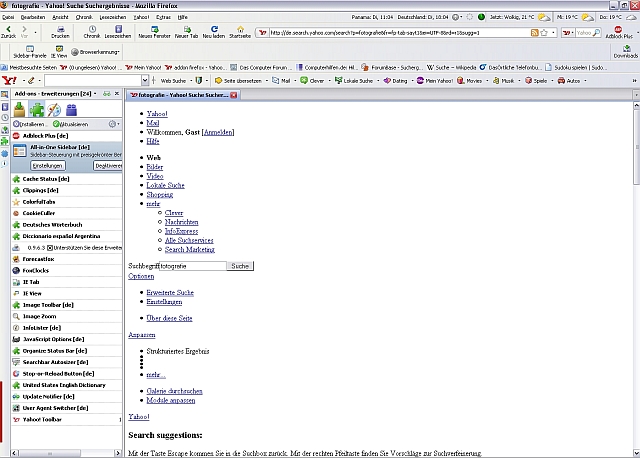
Task: Select FoxClocks in the add-ons list
Action: [36, 269]
